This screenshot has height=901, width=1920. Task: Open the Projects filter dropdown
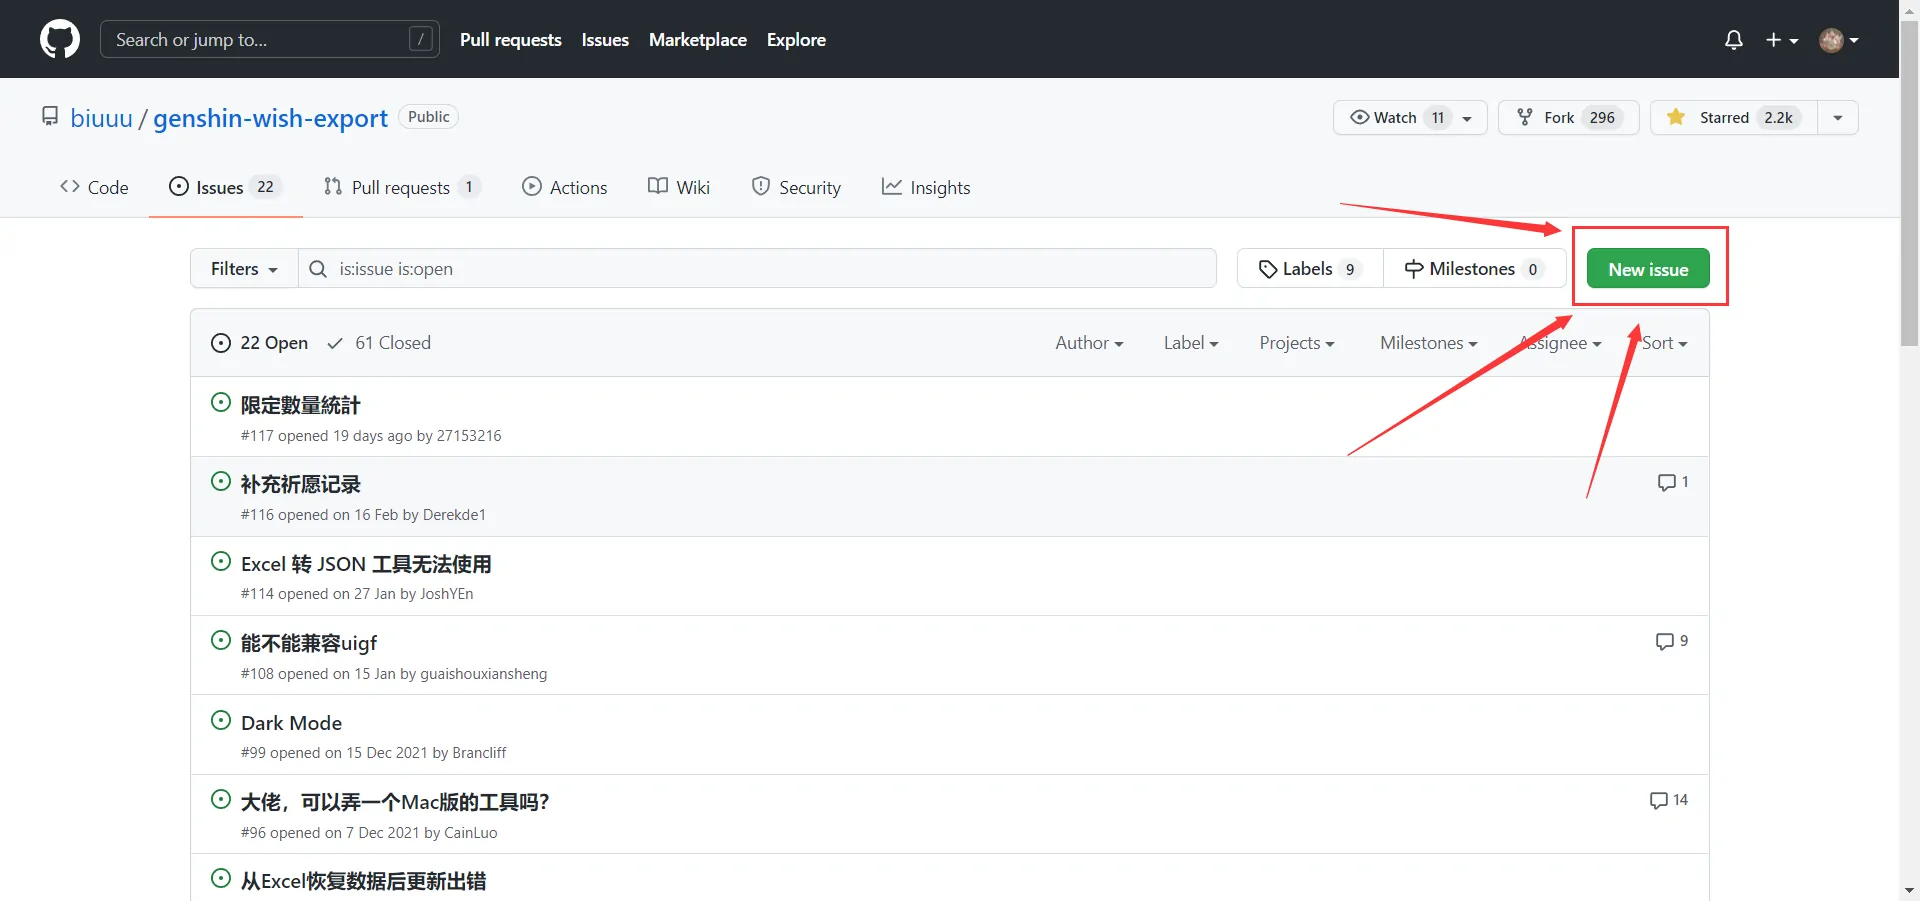pos(1297,343)
